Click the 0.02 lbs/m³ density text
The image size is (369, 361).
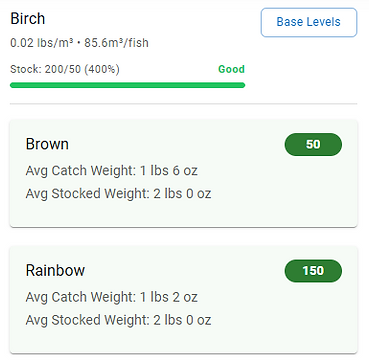pos(42,43)
